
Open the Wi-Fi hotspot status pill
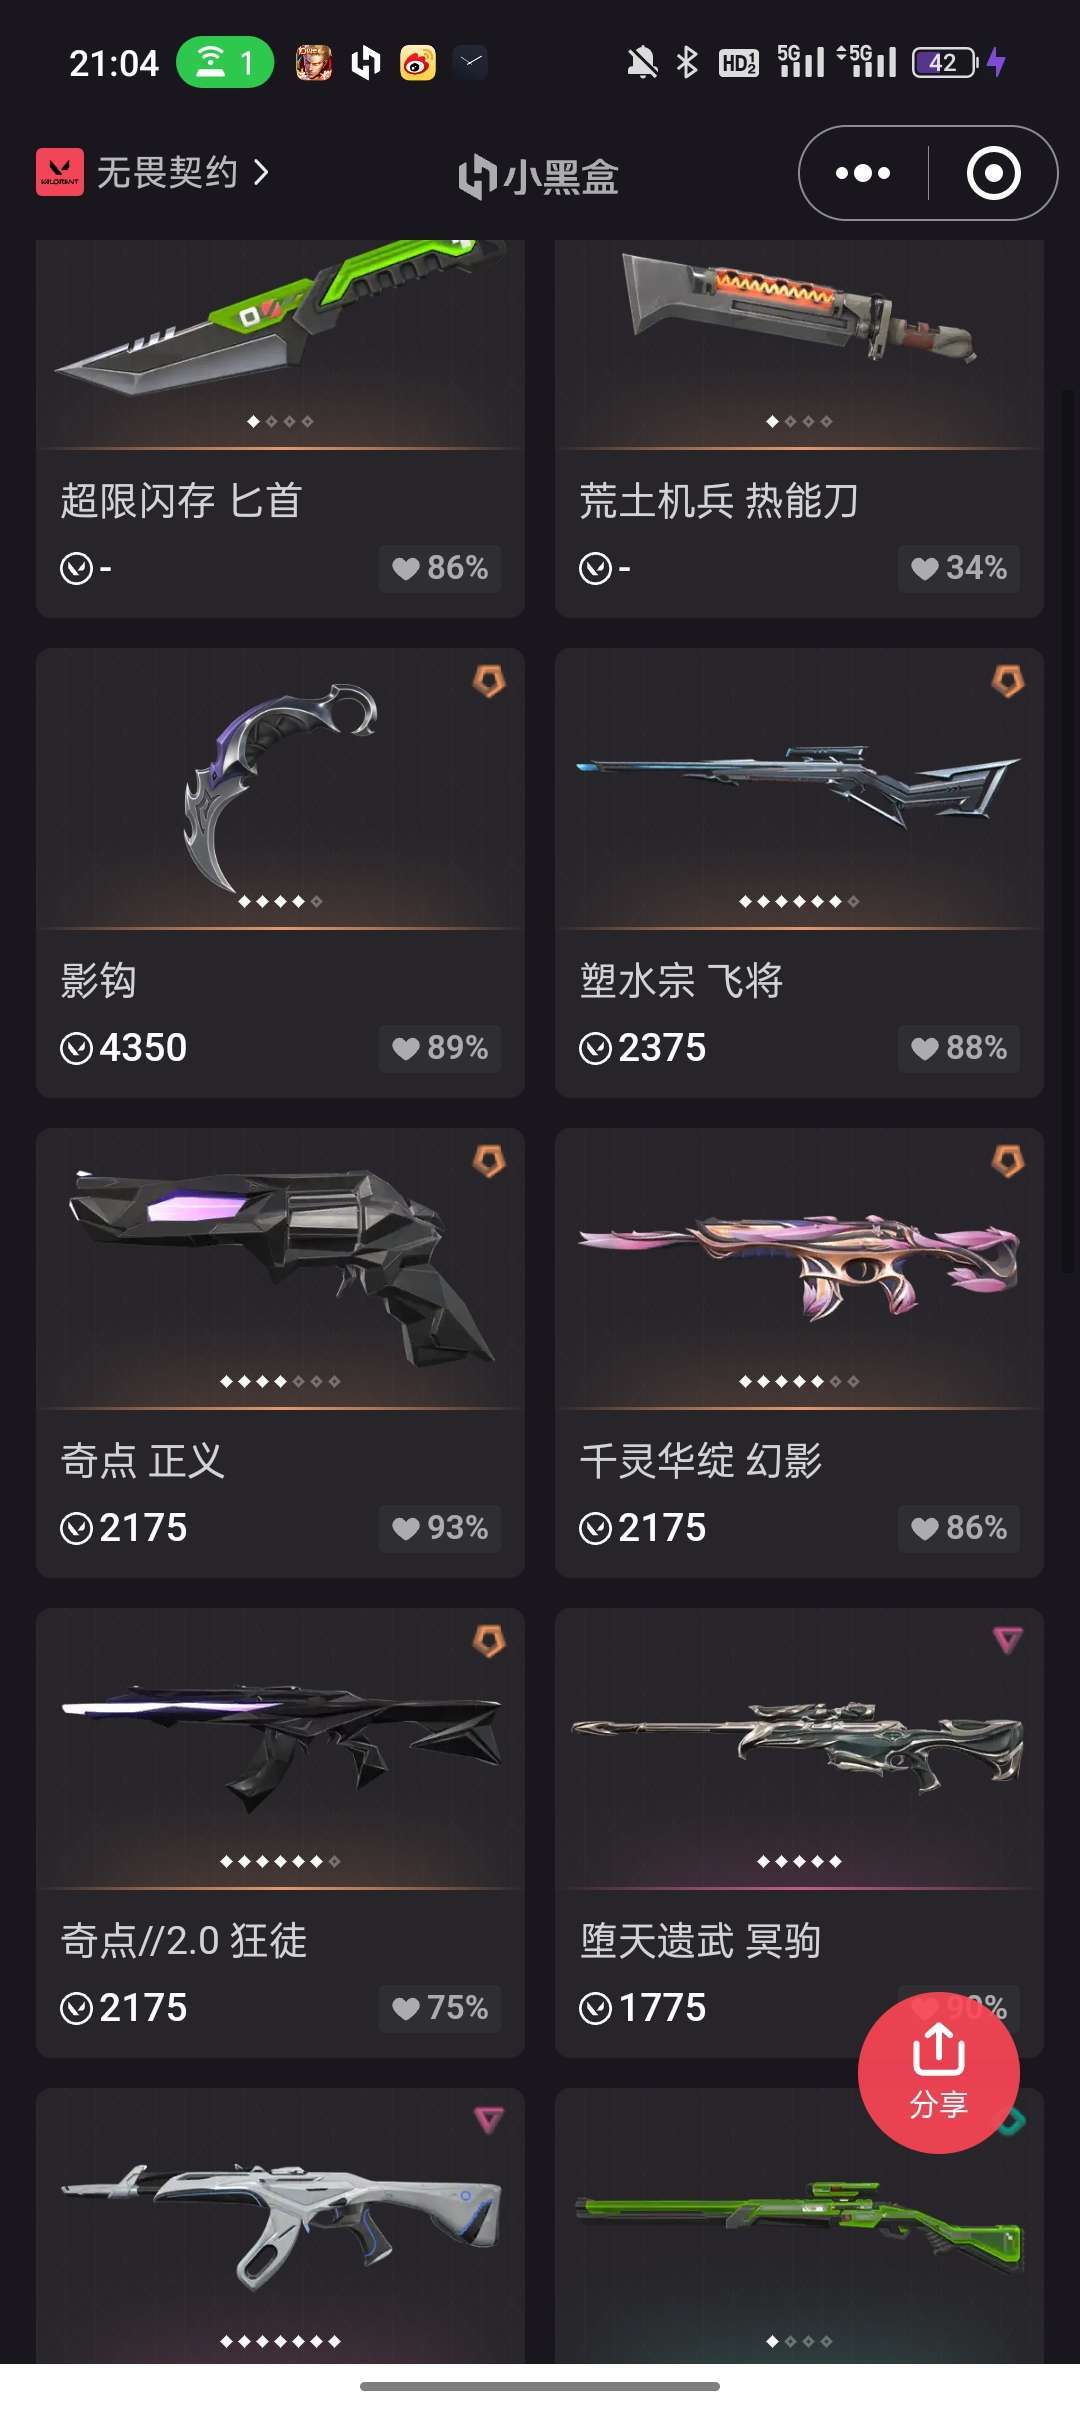(x=225, y=62)
